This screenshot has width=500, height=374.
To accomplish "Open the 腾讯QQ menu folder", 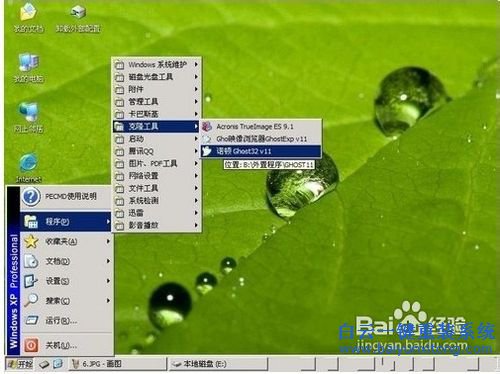I will point(156,151).
